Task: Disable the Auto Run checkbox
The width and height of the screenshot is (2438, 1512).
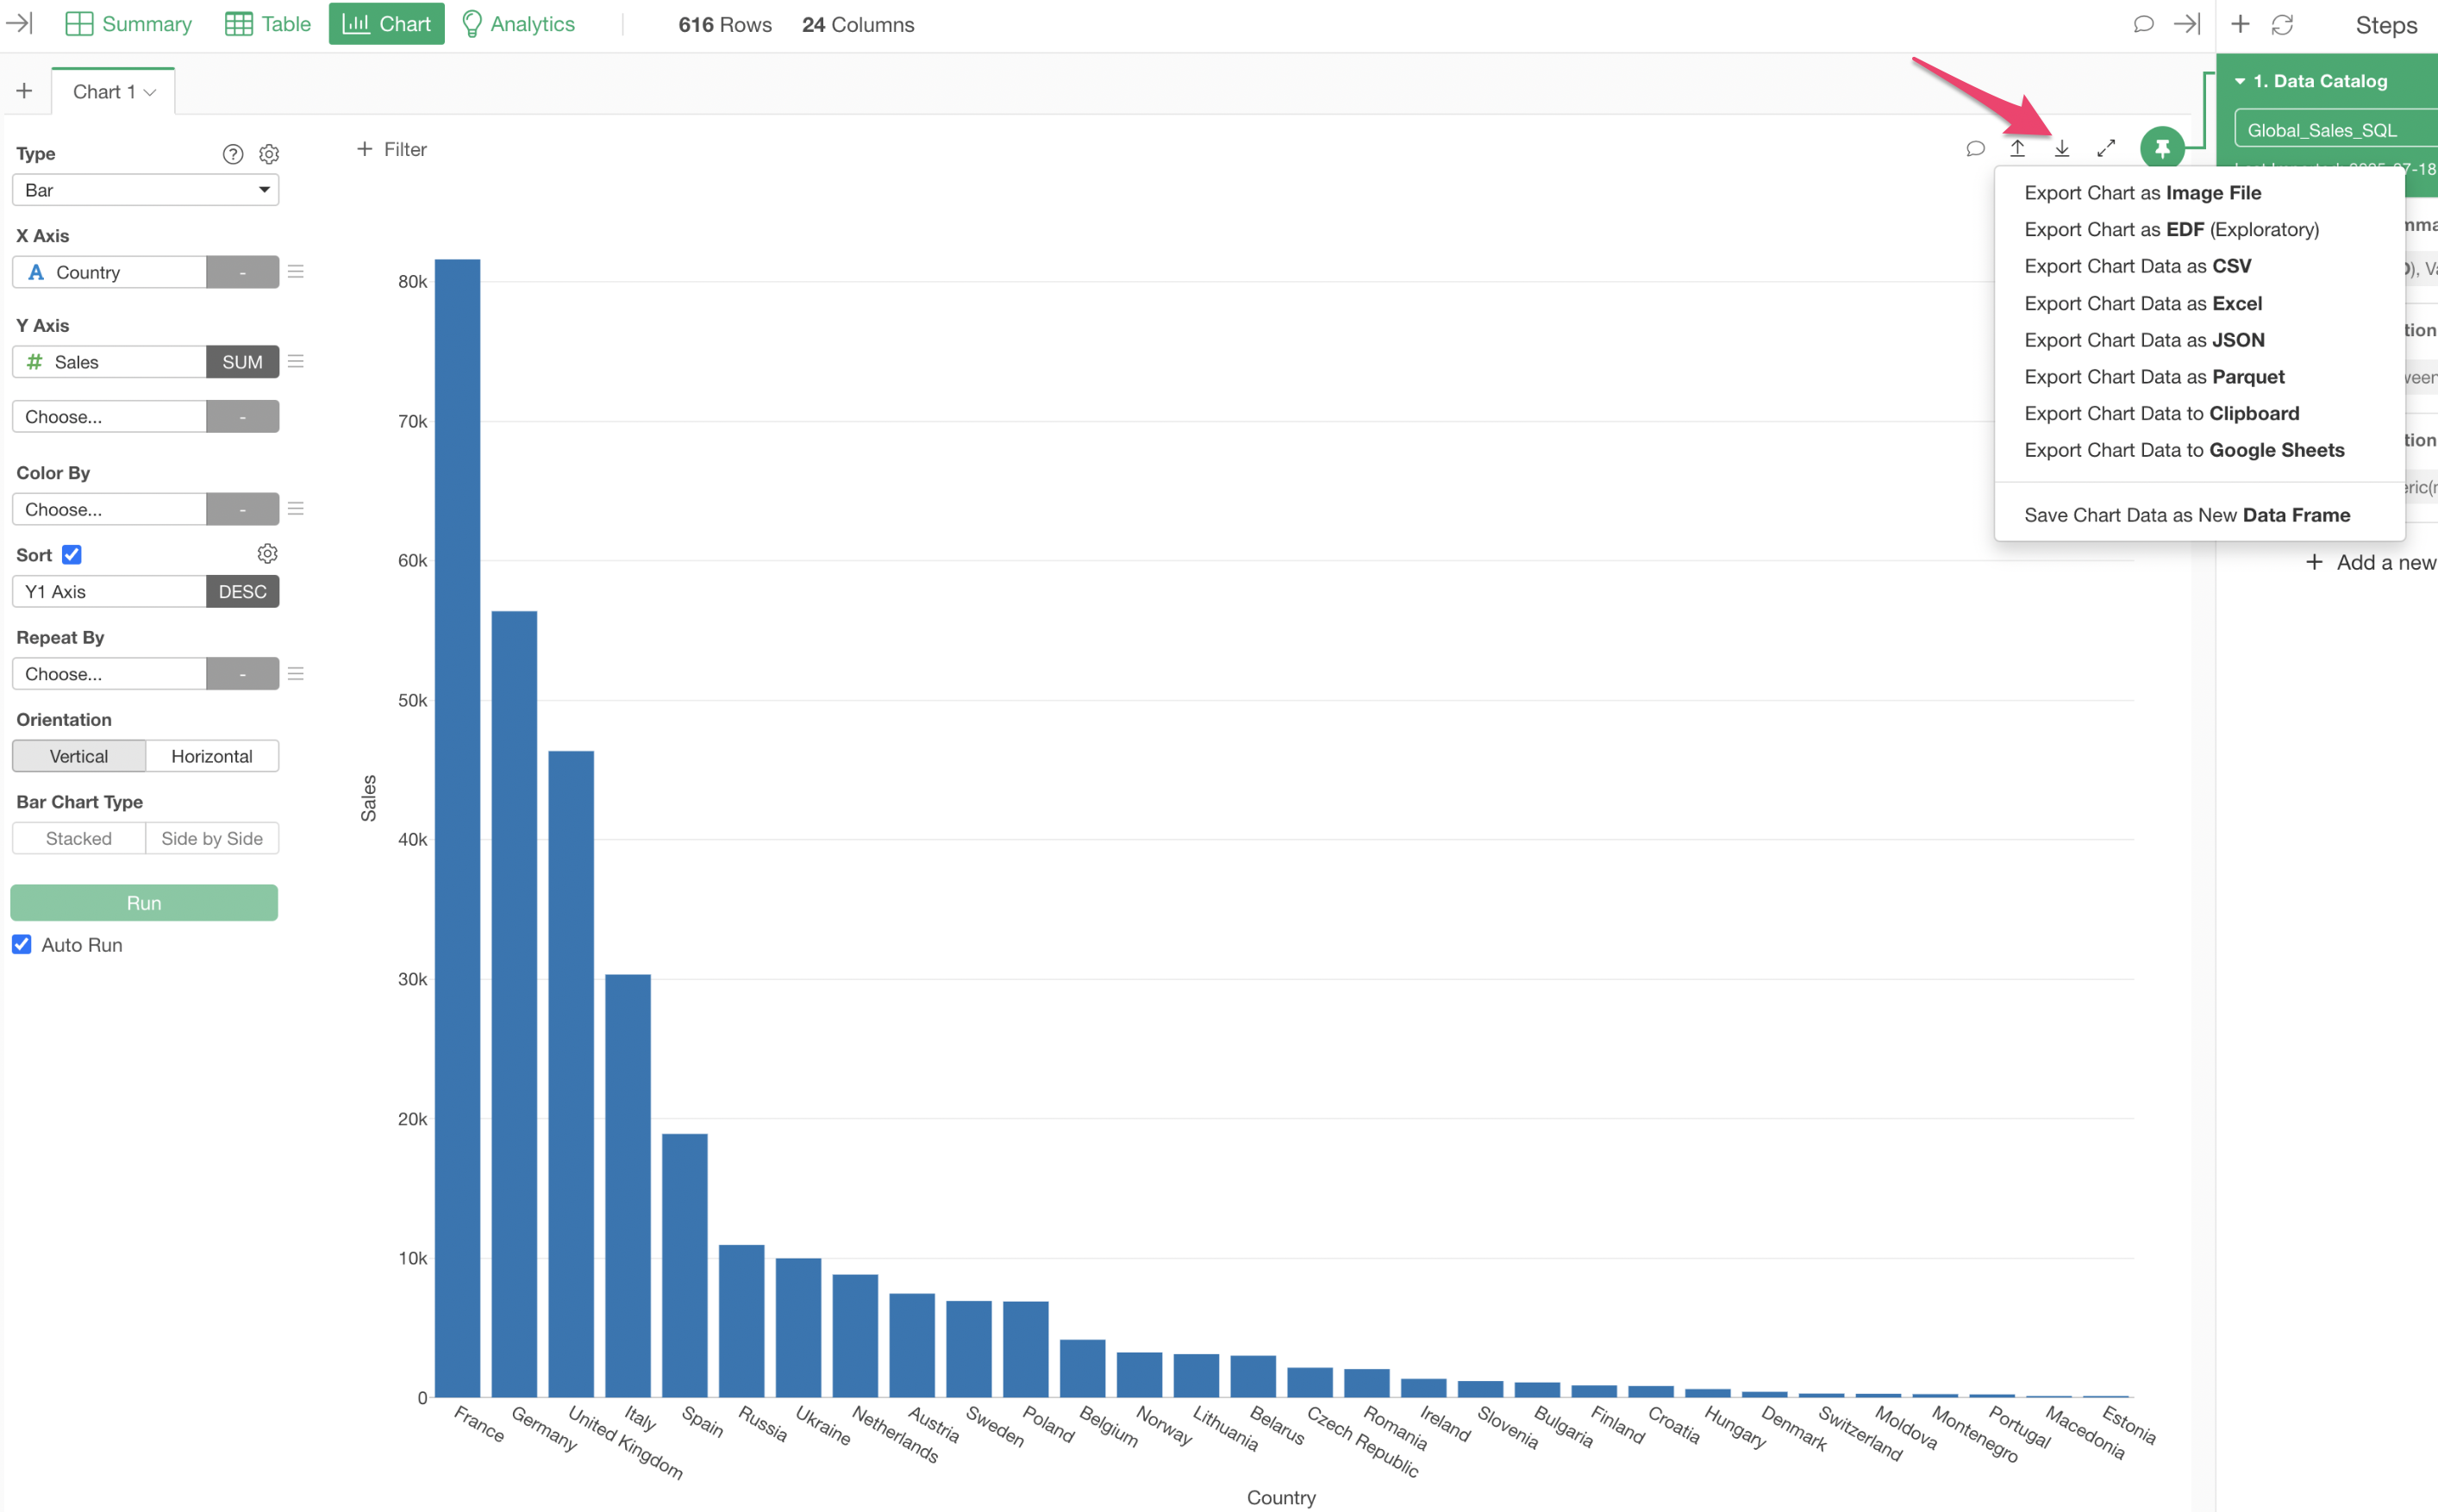Action: point(22,945)
